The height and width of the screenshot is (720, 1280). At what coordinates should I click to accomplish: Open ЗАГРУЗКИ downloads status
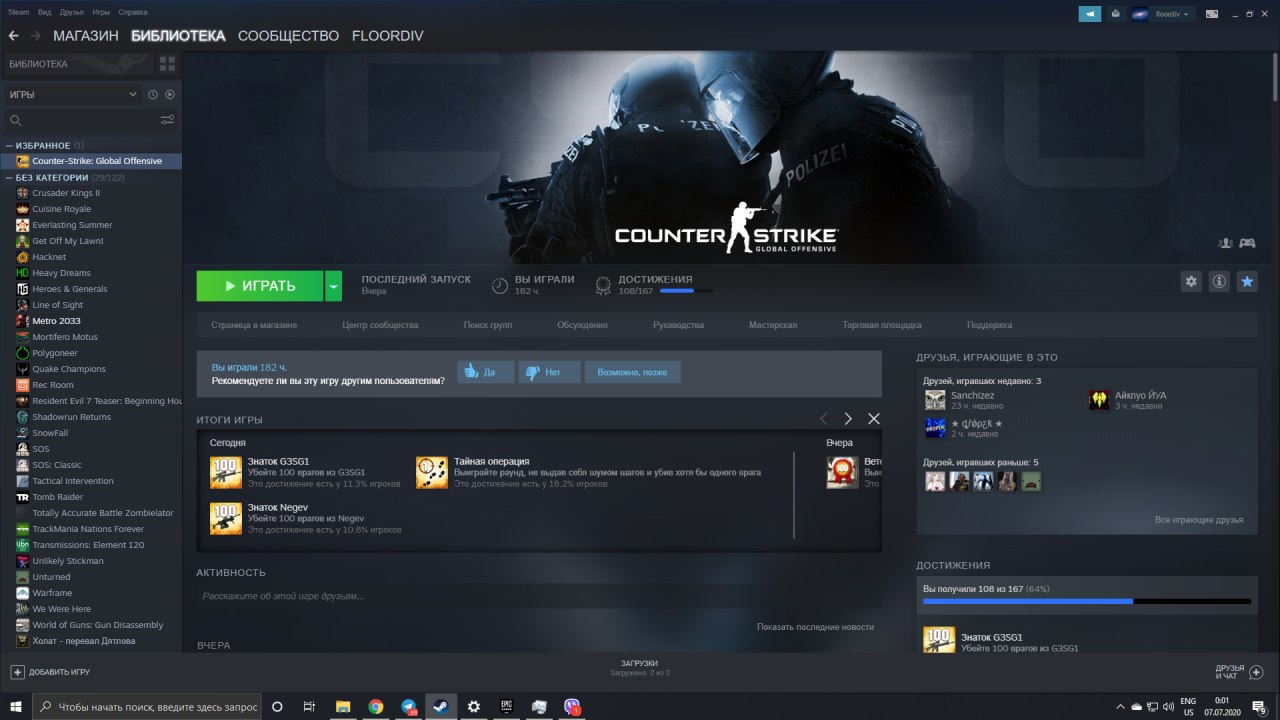coord(639,668)
